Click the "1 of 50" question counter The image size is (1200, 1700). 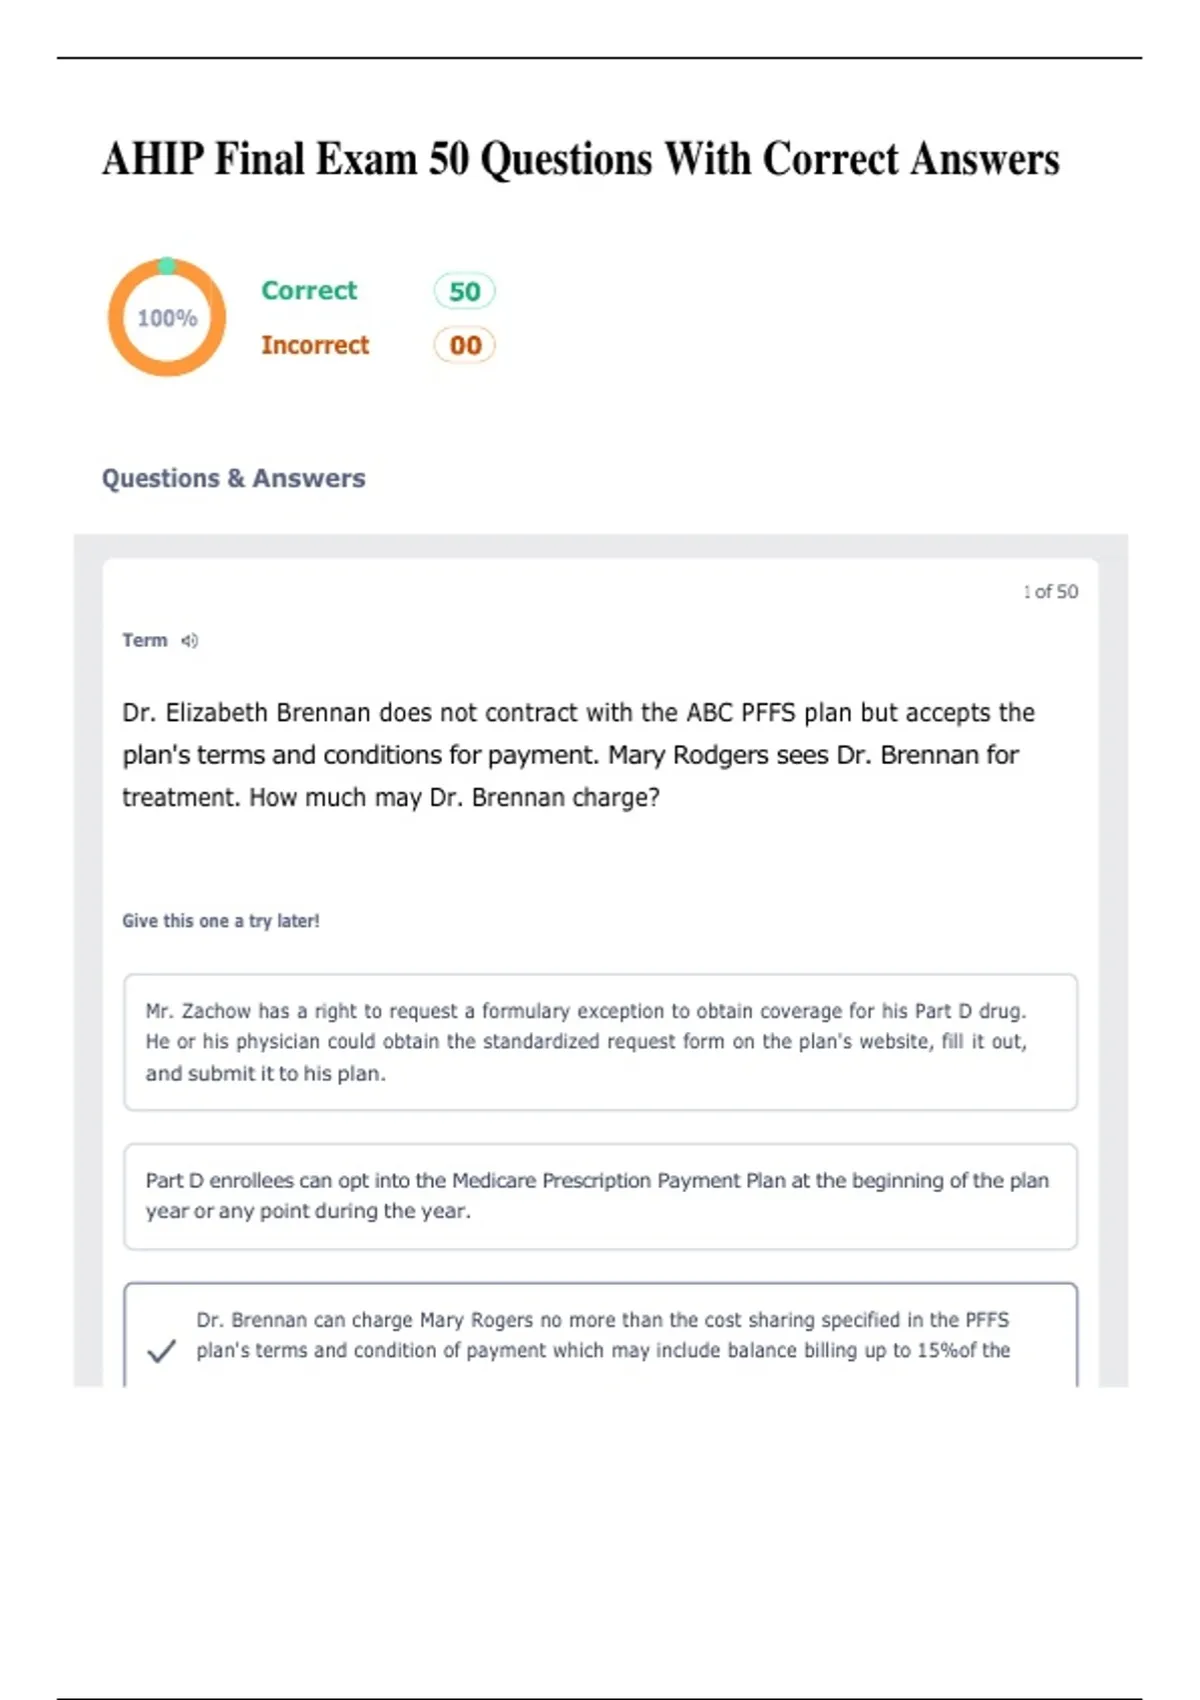1050,592
